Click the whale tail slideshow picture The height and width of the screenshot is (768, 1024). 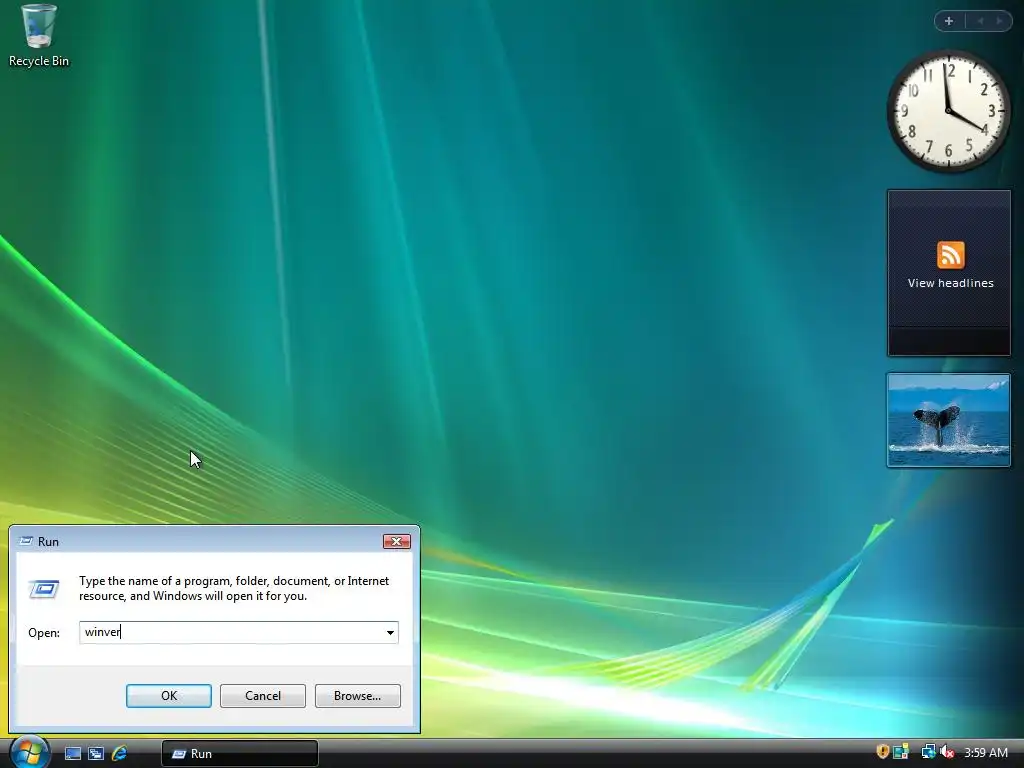click(948, 420)
